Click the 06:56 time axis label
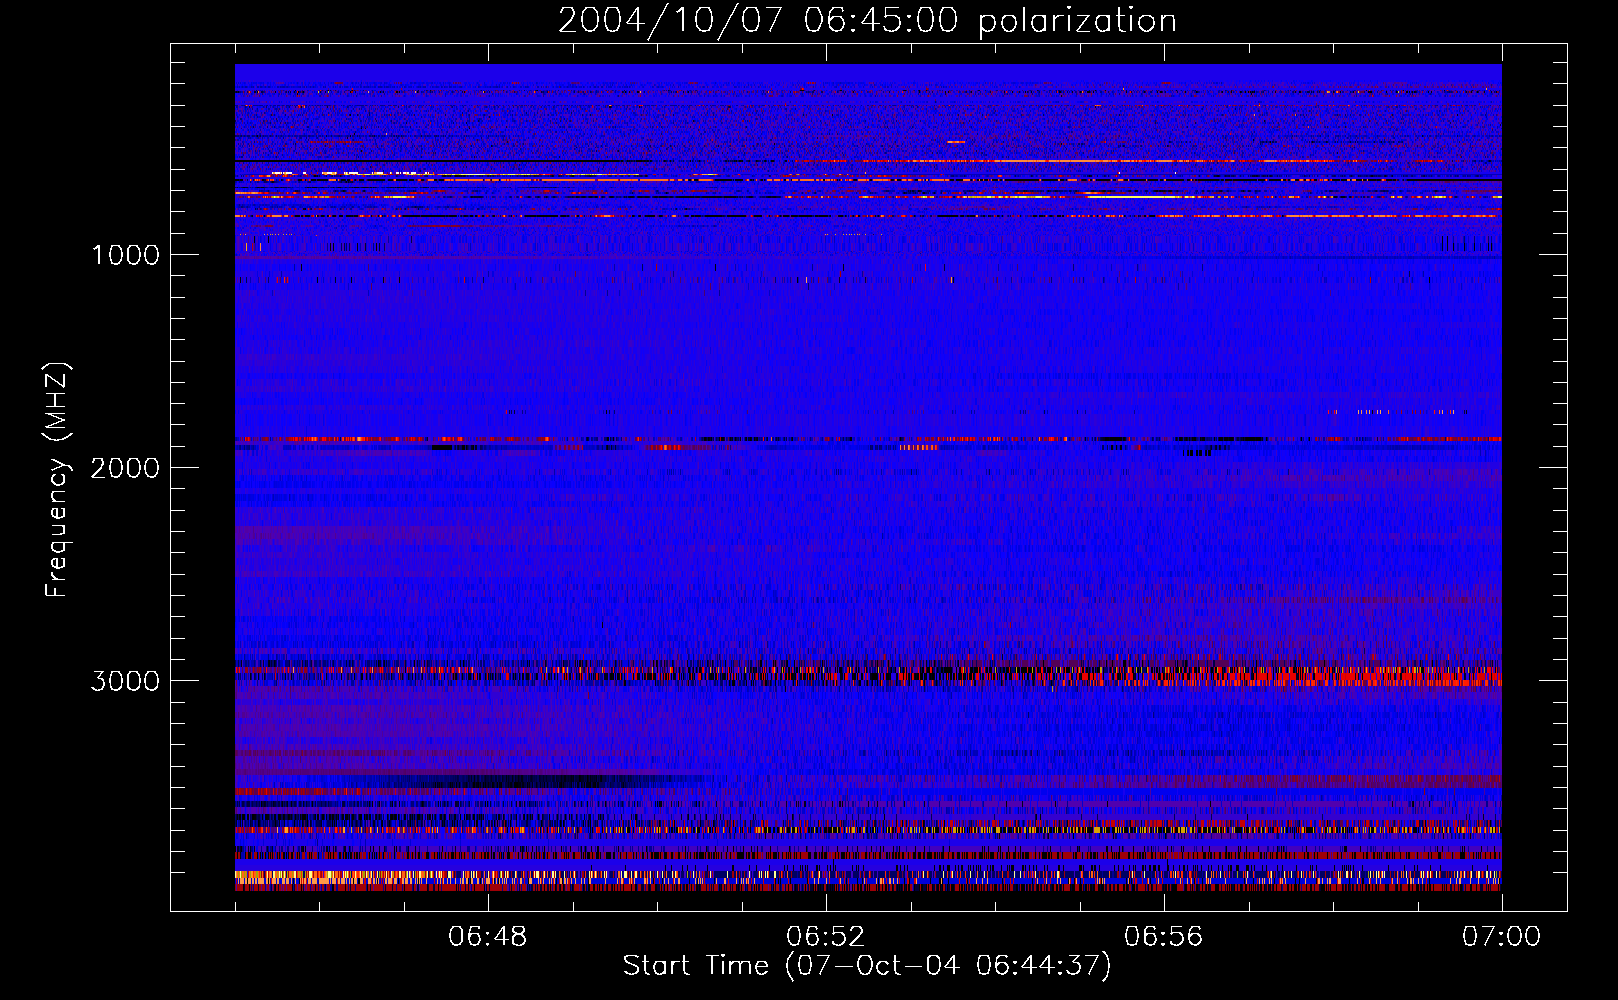Image resolution: width=1618 pixels, height=1000 pixels. (1164, 937)
